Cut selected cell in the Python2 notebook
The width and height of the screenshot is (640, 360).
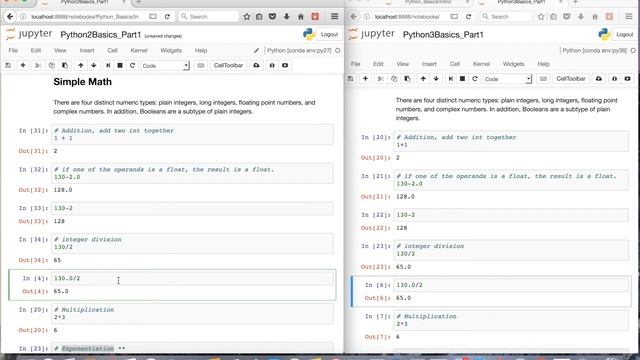(x=38, y=65)
